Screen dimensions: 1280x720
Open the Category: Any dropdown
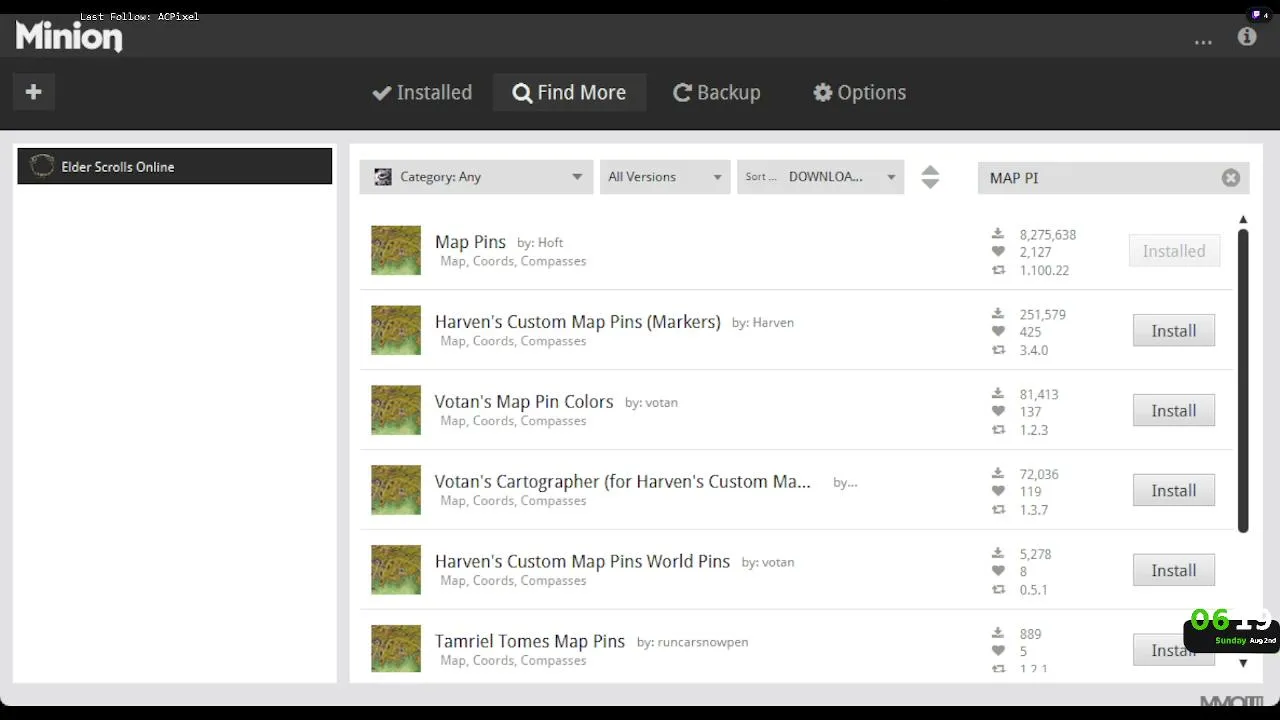click(477, 177)
